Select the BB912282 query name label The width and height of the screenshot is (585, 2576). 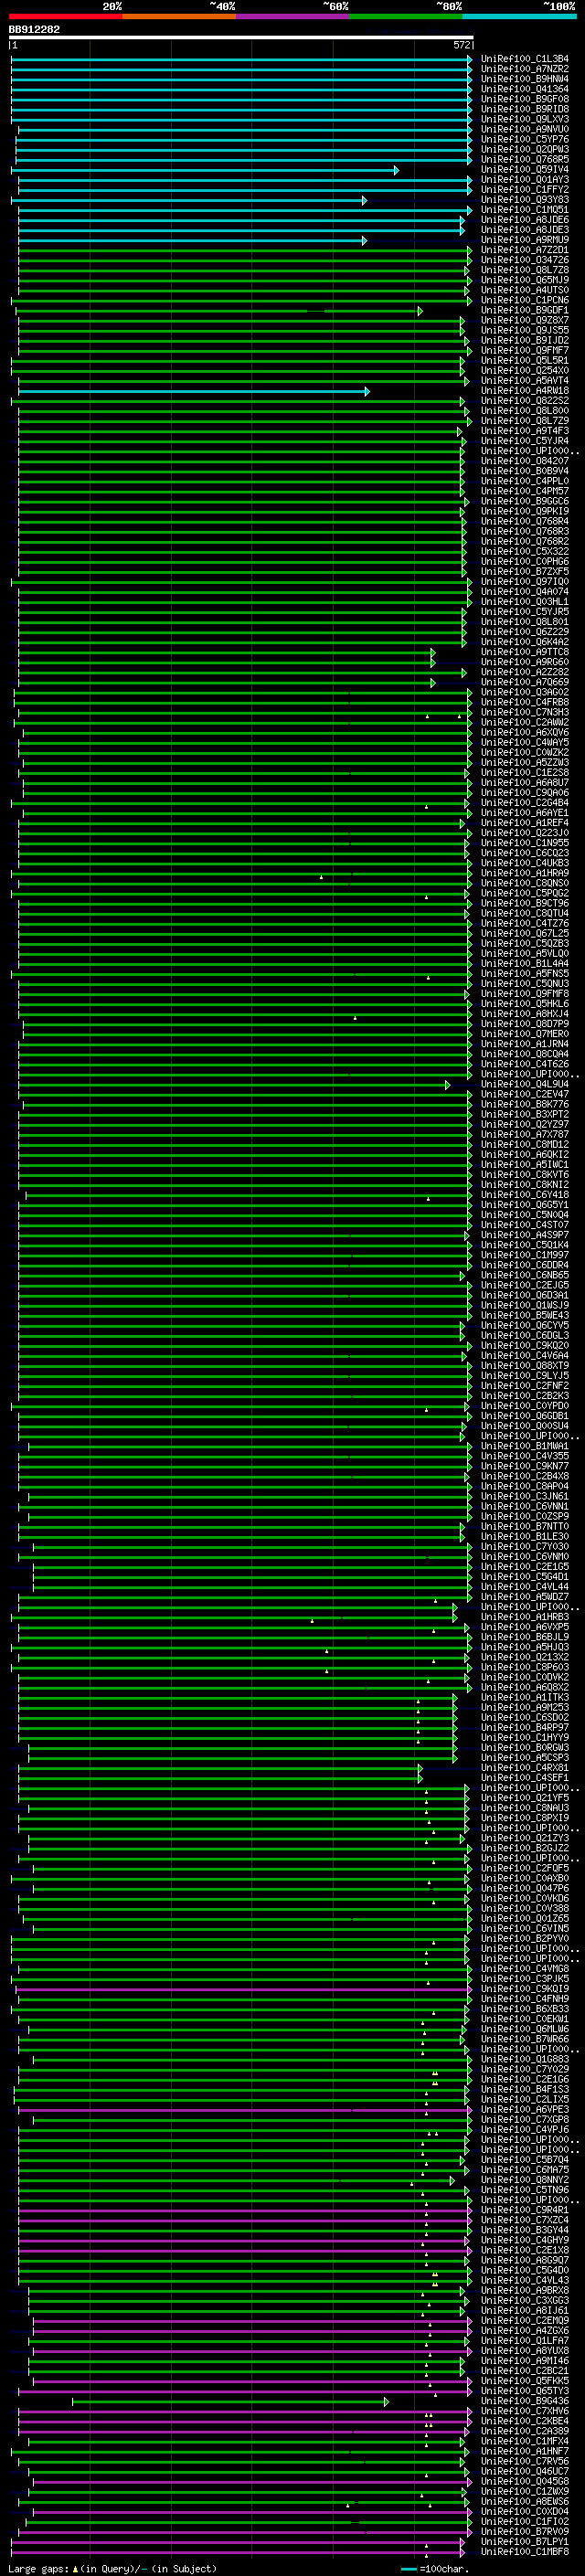pyautogui.click(x=34, y=29)
